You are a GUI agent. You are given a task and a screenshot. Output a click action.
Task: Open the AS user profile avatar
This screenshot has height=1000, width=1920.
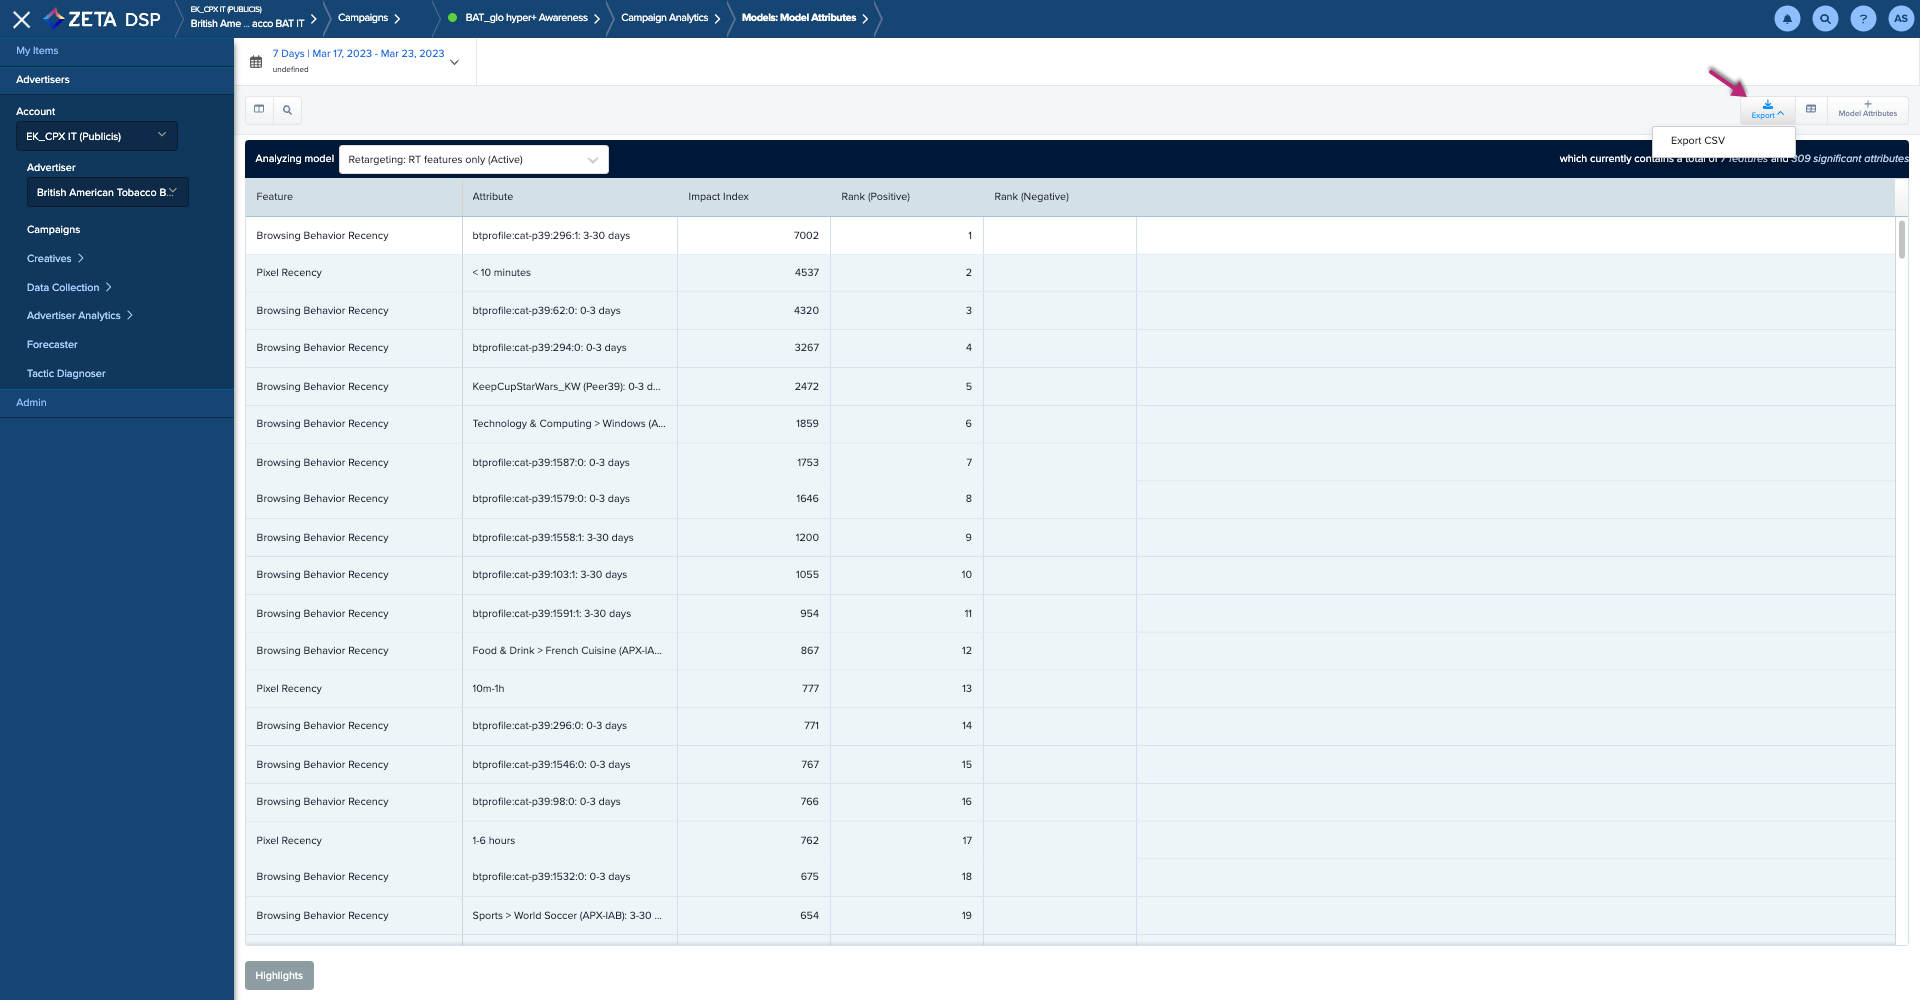[1900, 19]
